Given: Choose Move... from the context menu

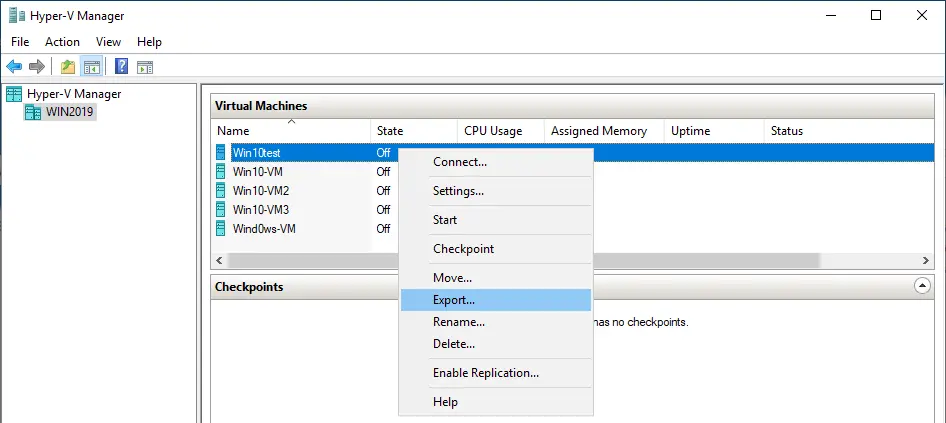Looking at the screenshot, I should [x=496, y=278].
